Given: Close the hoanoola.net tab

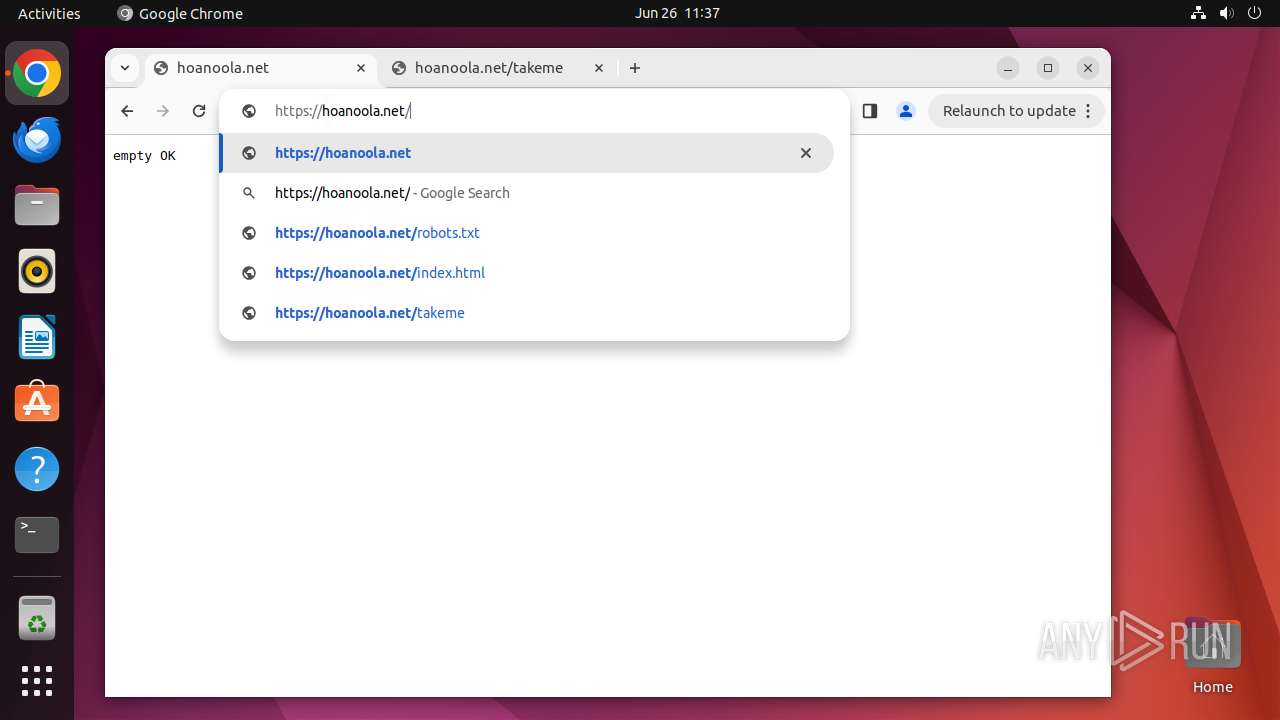Looking at the screenshot, I should tap(361, 68).
